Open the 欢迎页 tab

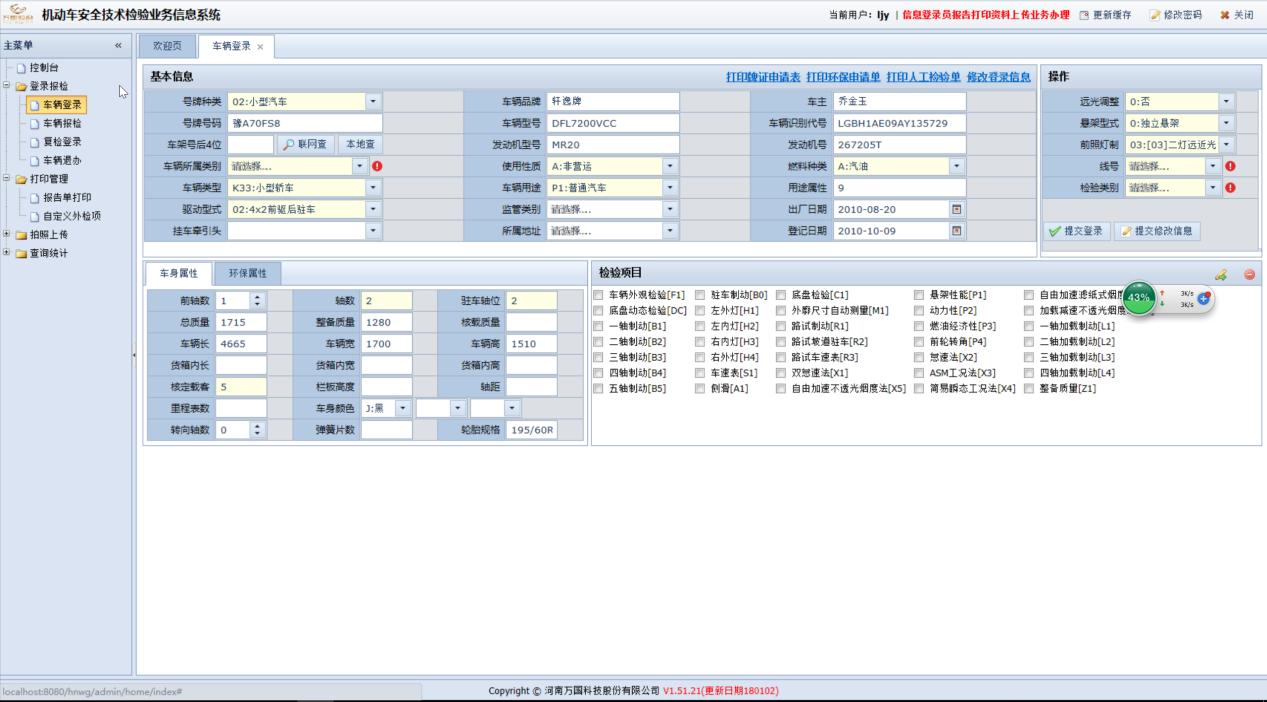coord(167,46)
